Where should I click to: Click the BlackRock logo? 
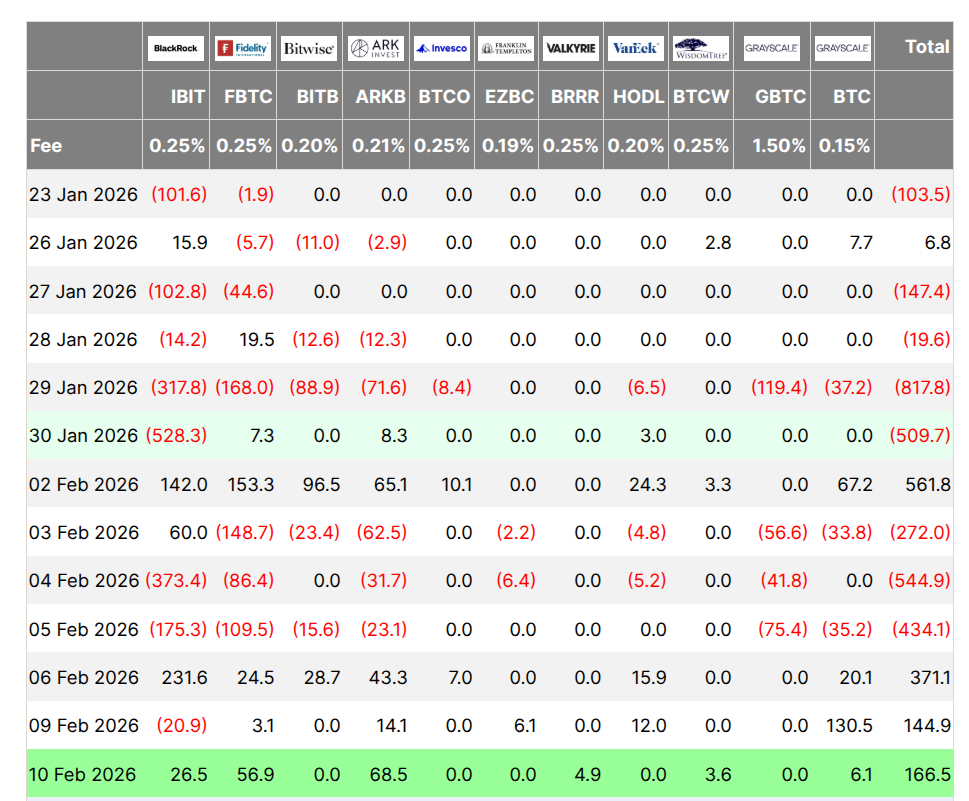click(176, 48)
